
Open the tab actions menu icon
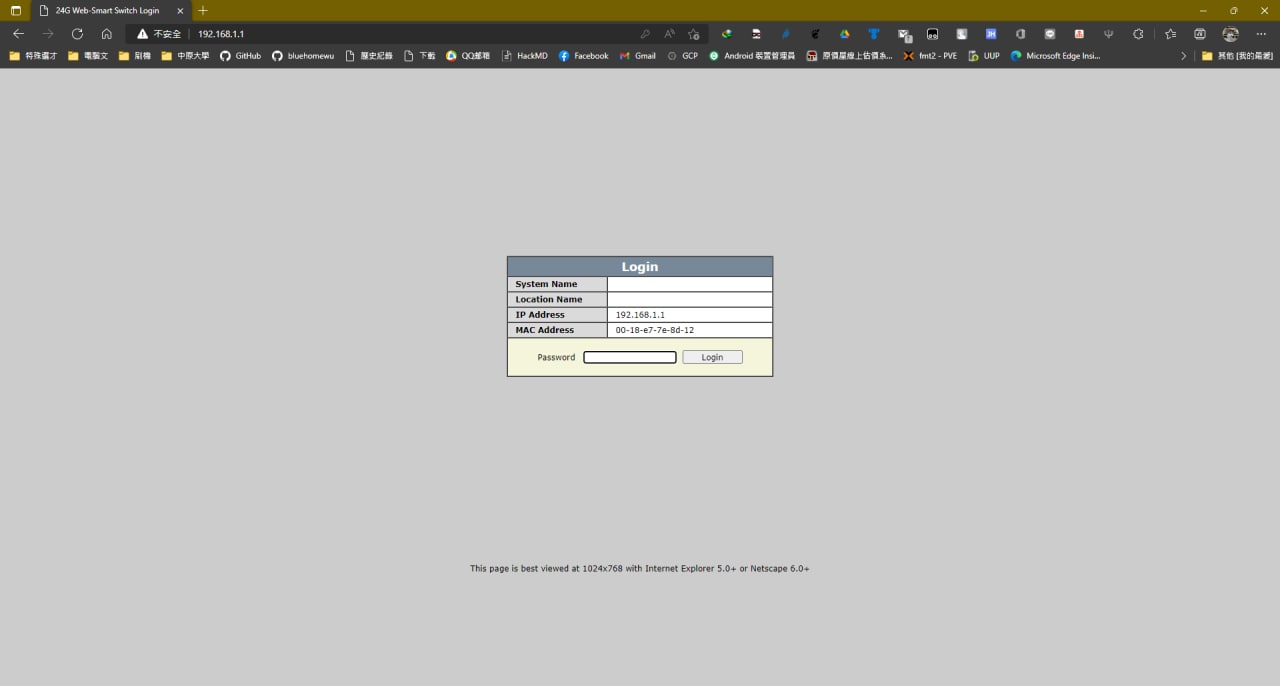click(x=15, y=10)
